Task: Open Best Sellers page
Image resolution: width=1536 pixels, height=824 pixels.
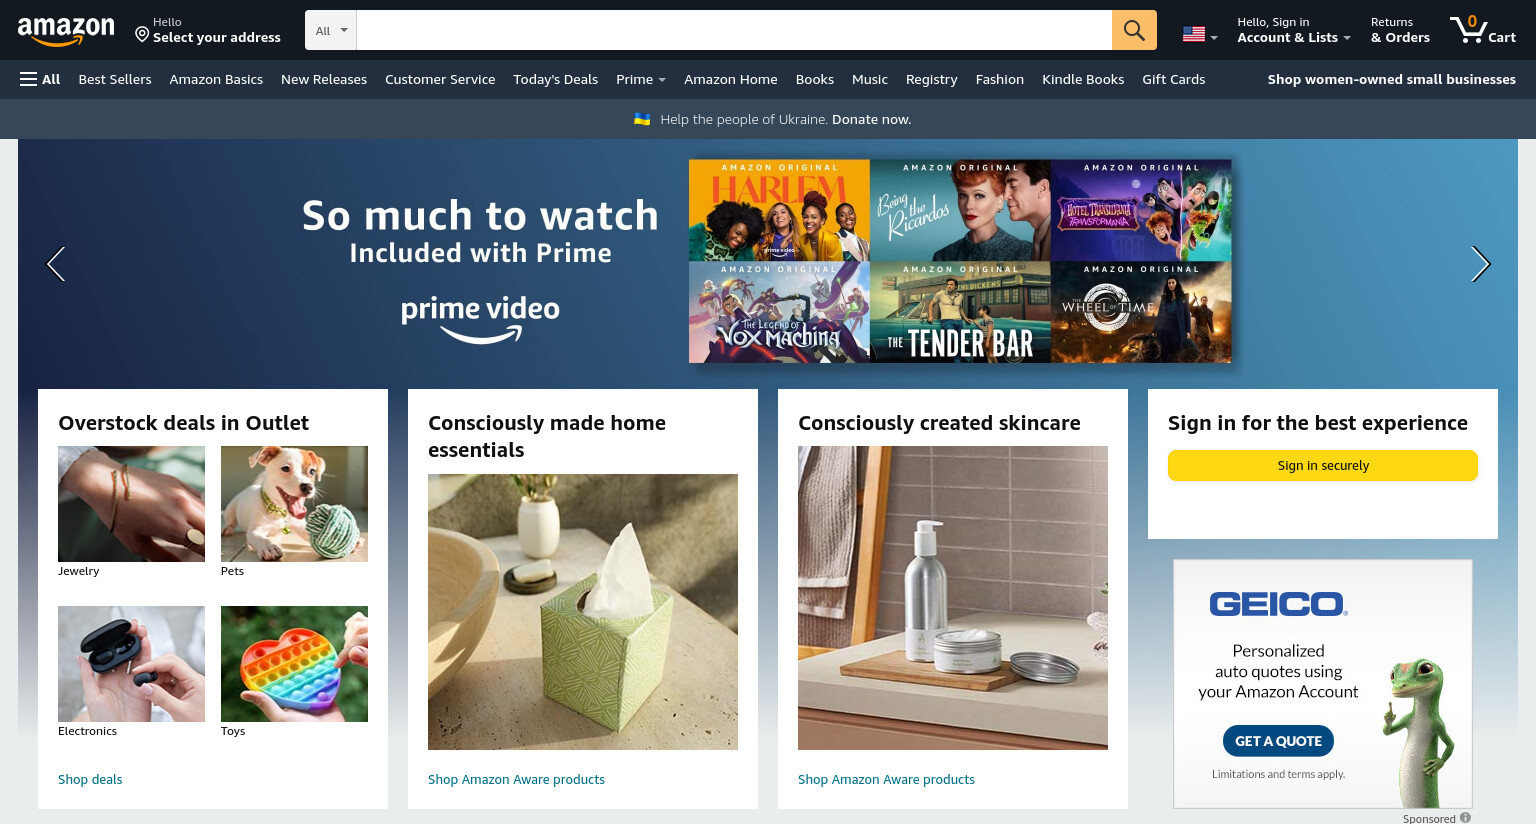Action: point(115,79)
